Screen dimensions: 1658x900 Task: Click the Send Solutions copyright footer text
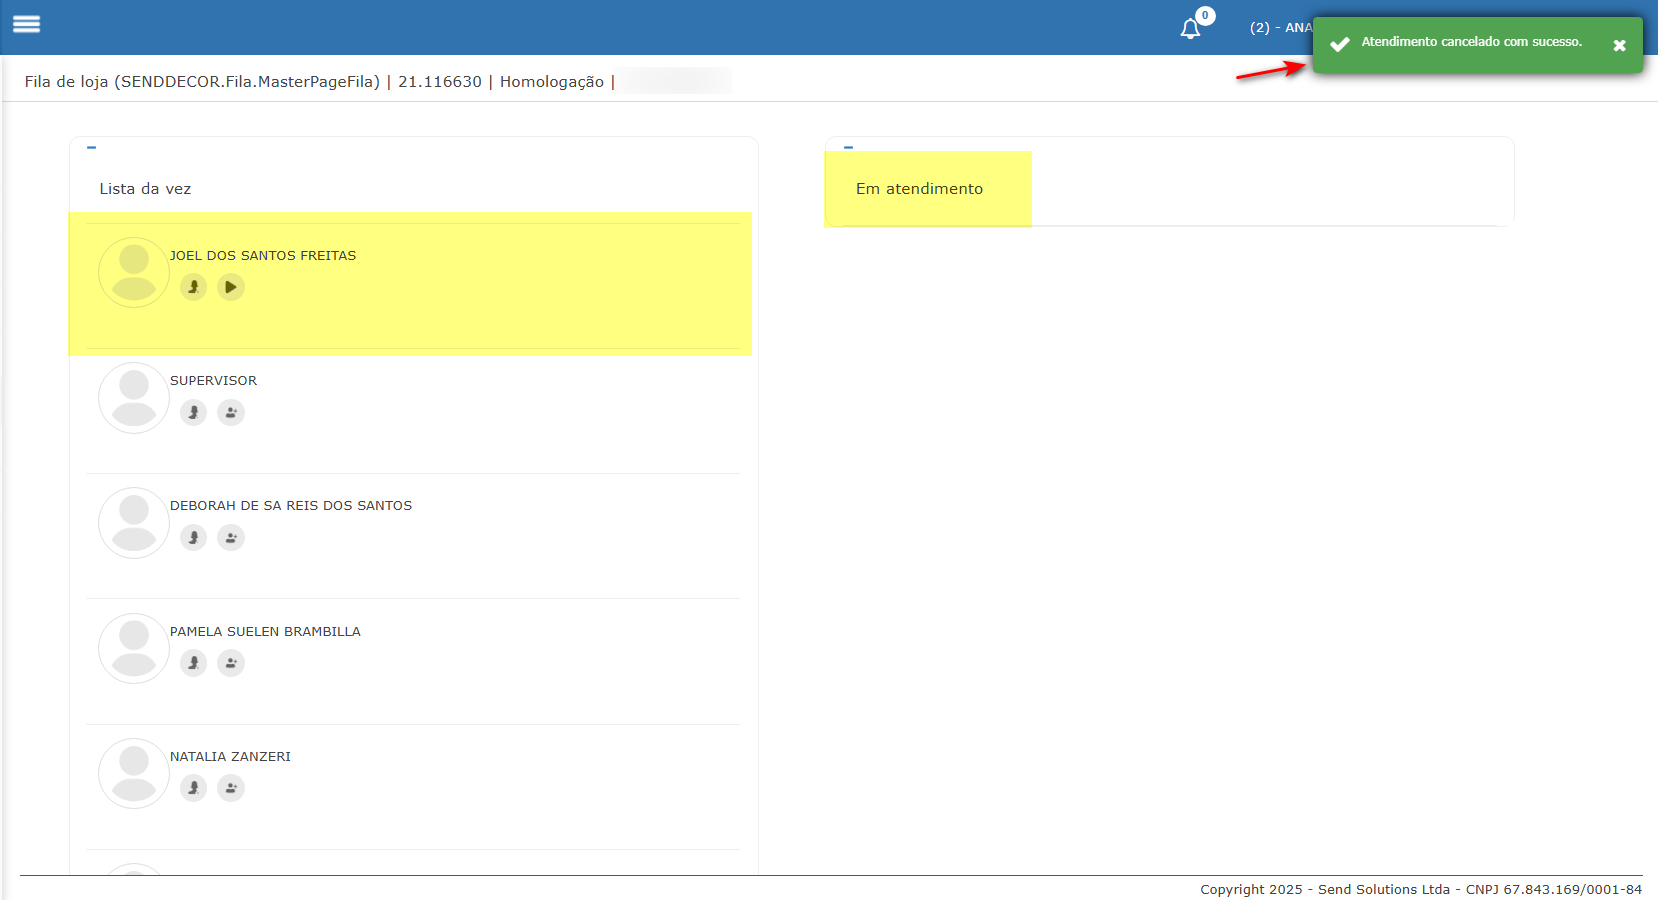1421,890
